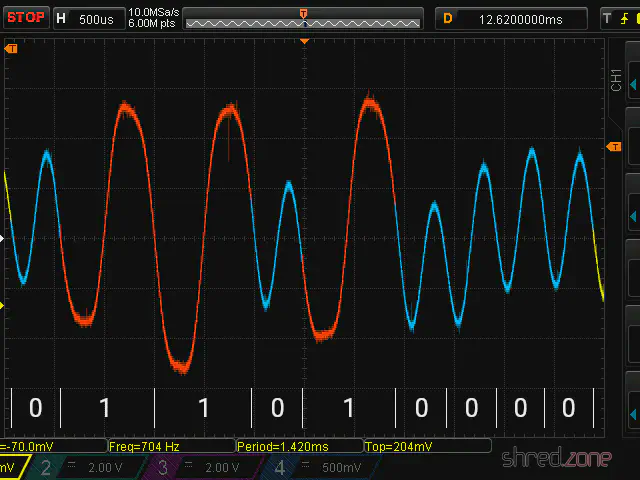The width and height of the screenshot is (640, 480).
Task: Expand the second blue arrow side menu option
Action: pos(631,217)
